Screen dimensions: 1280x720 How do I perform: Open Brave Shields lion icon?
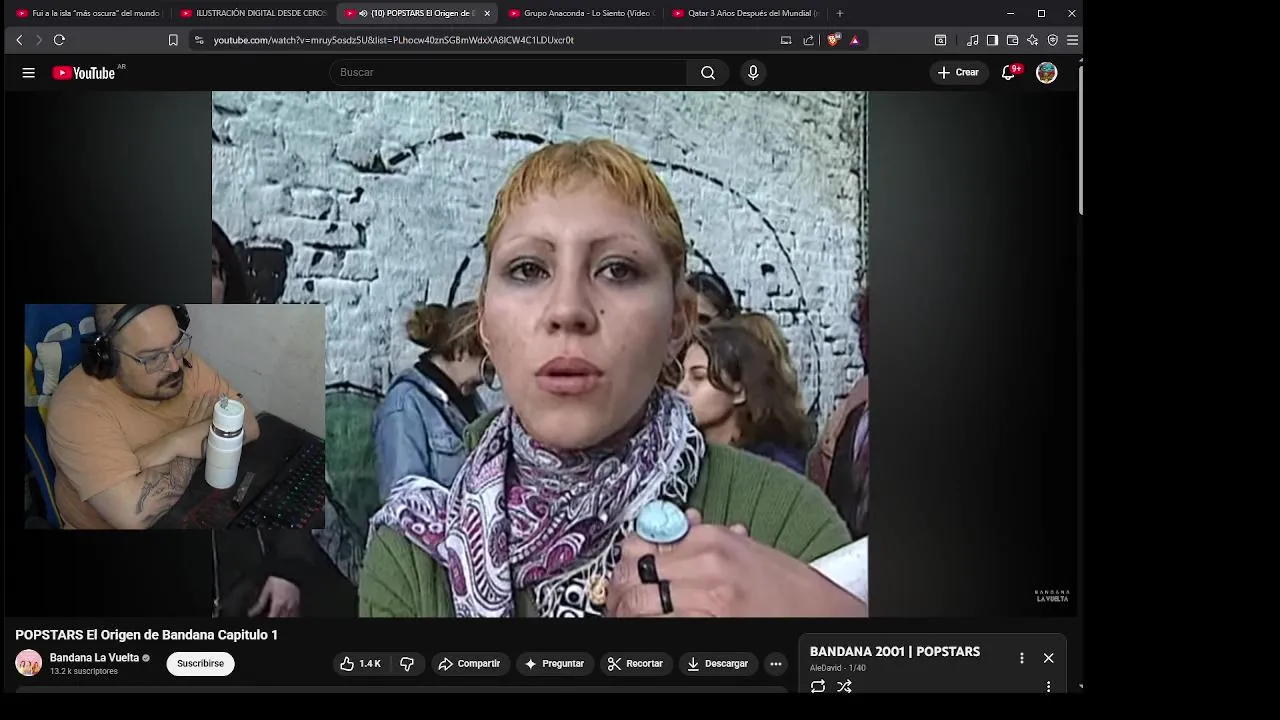[x=833, y=40]
